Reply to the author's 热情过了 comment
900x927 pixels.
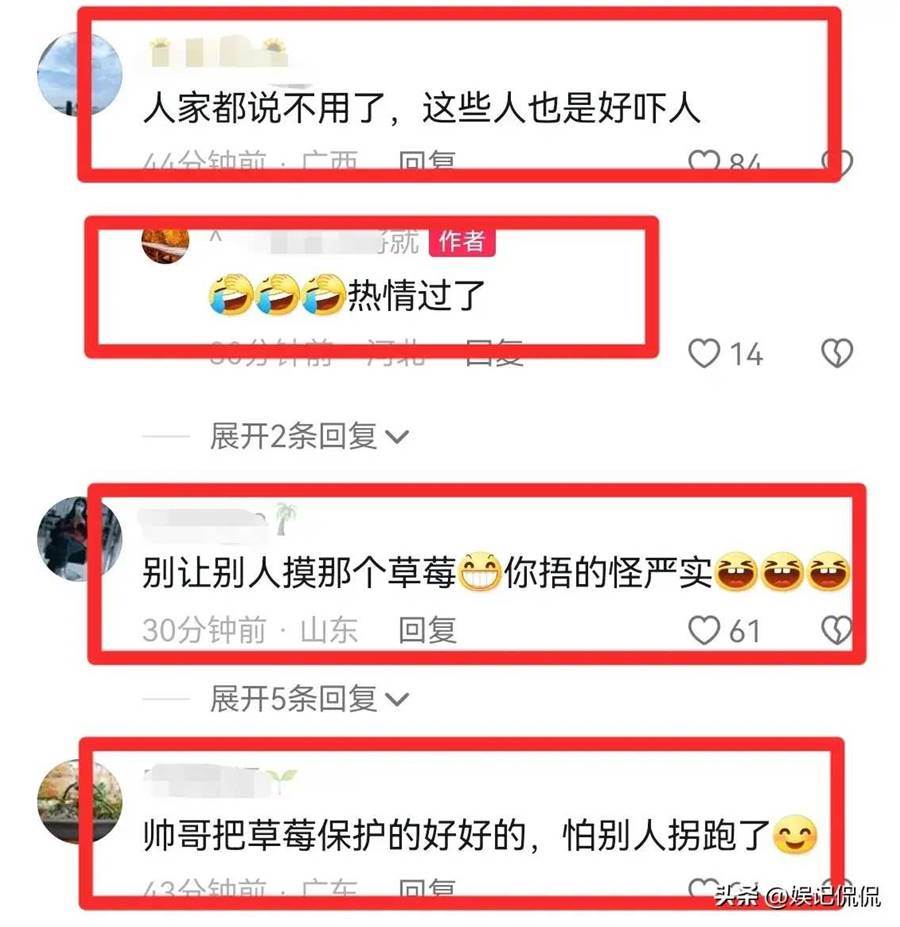[494, 352]
